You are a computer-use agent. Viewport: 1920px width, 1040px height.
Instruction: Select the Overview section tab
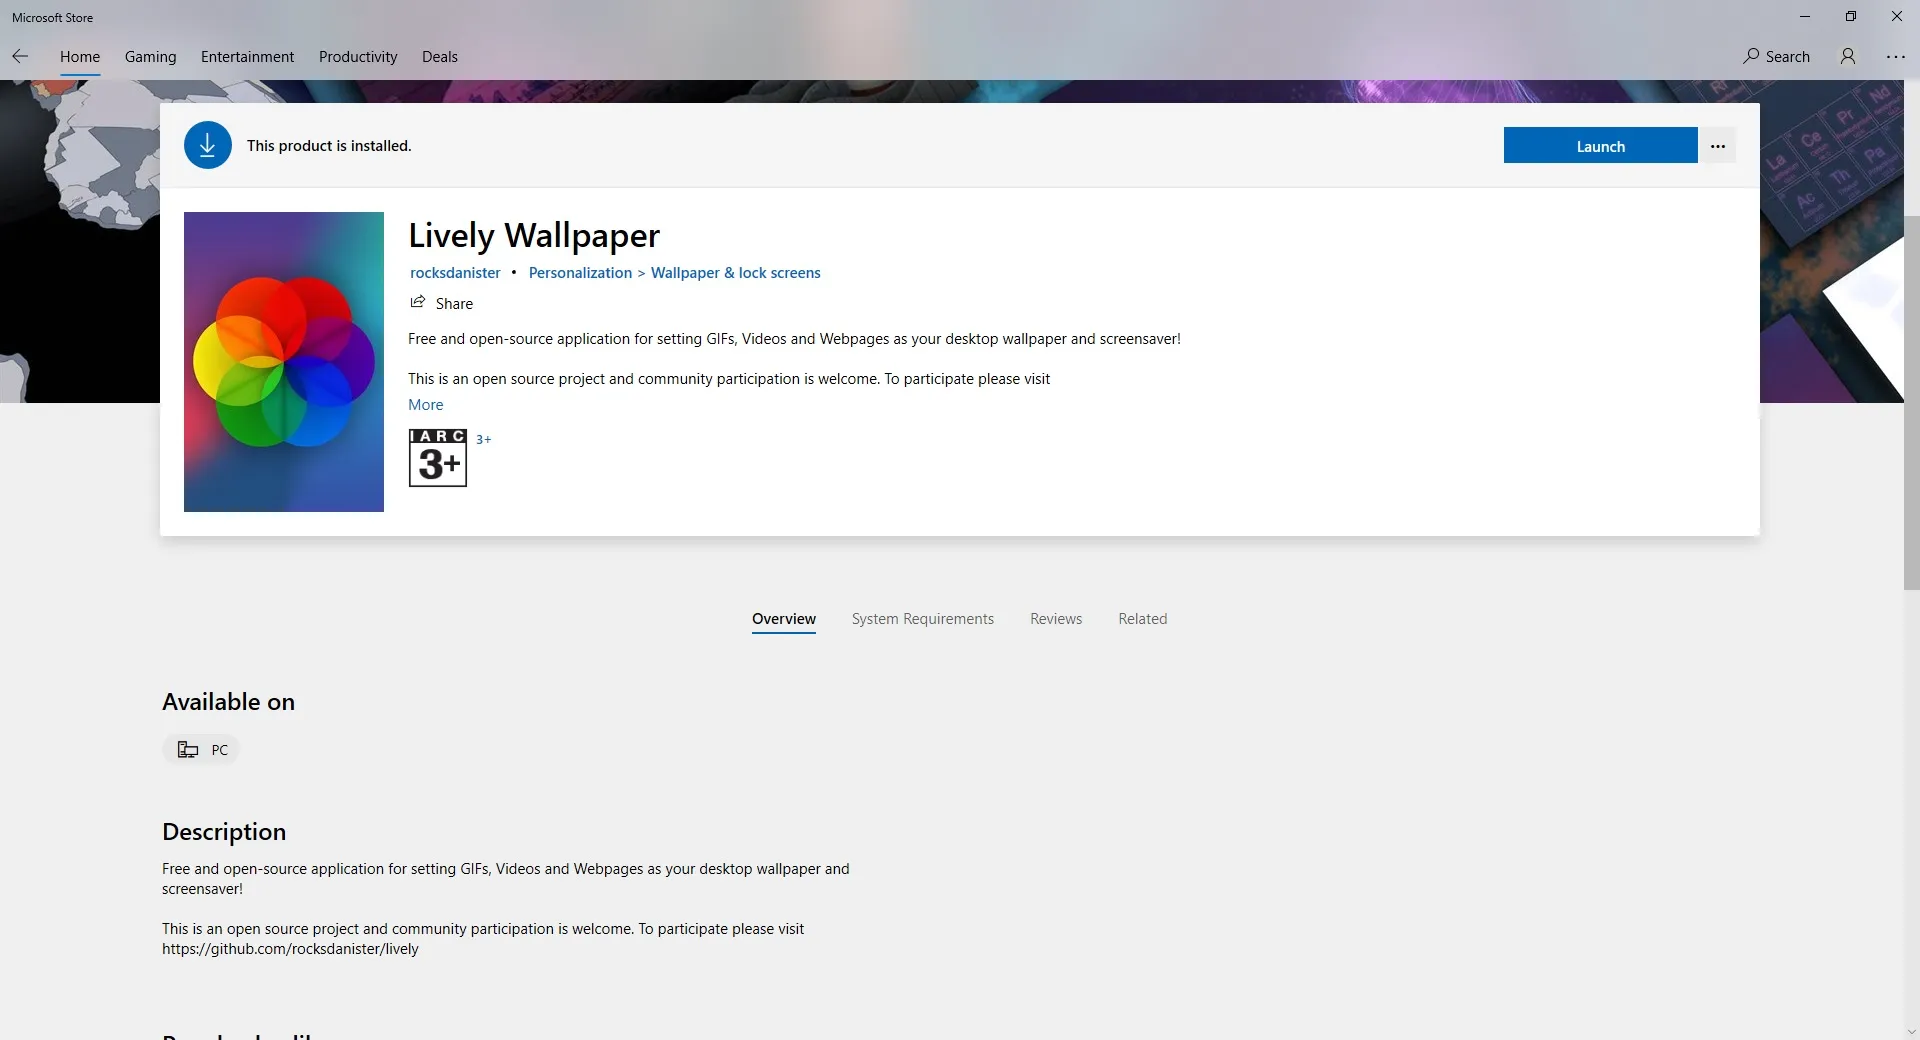(784, 619)
